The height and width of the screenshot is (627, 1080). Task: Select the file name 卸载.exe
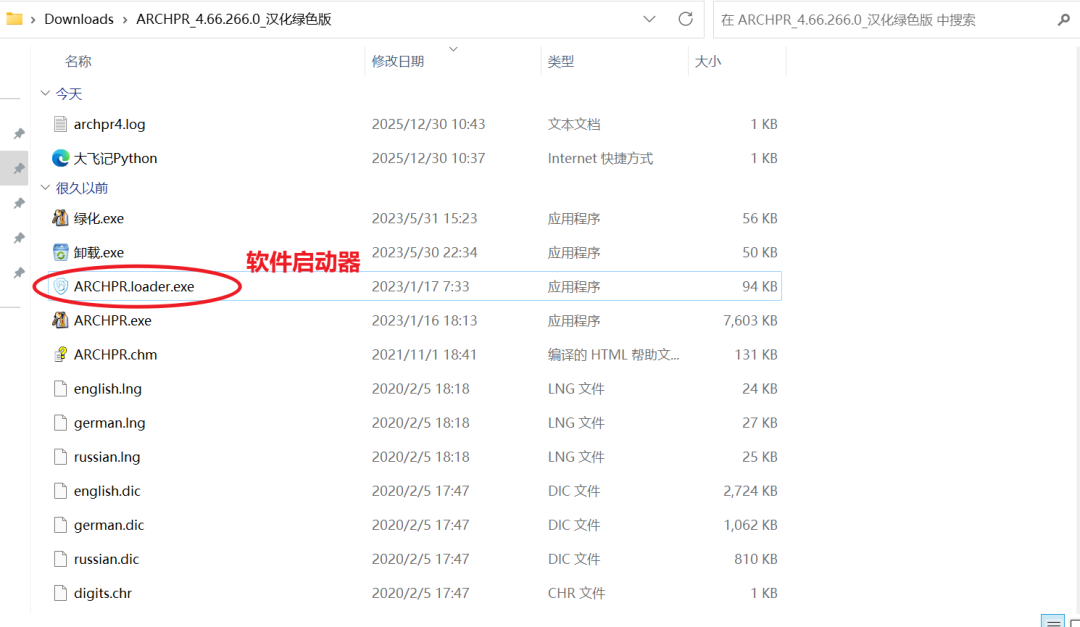point(99,252)
